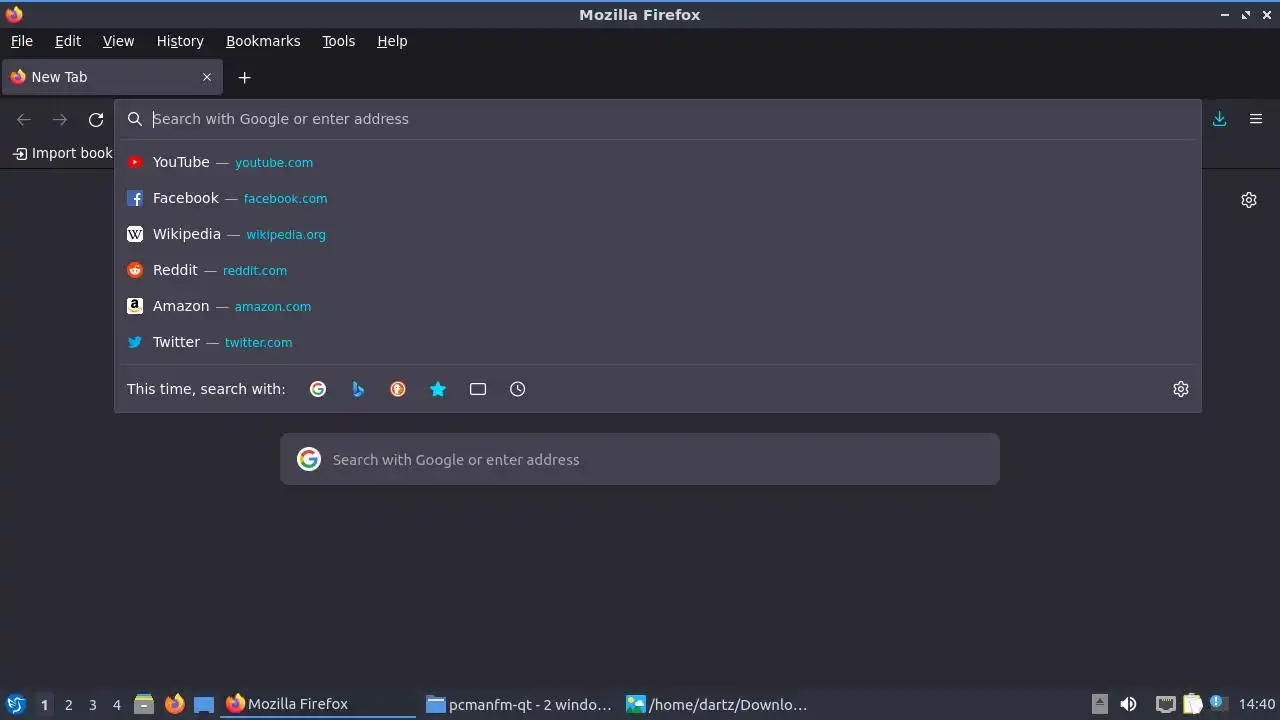Switch to pcmanfm-qt taskbar entry
The width and height of the screenshot is (1280, 720).
point(518,704)
